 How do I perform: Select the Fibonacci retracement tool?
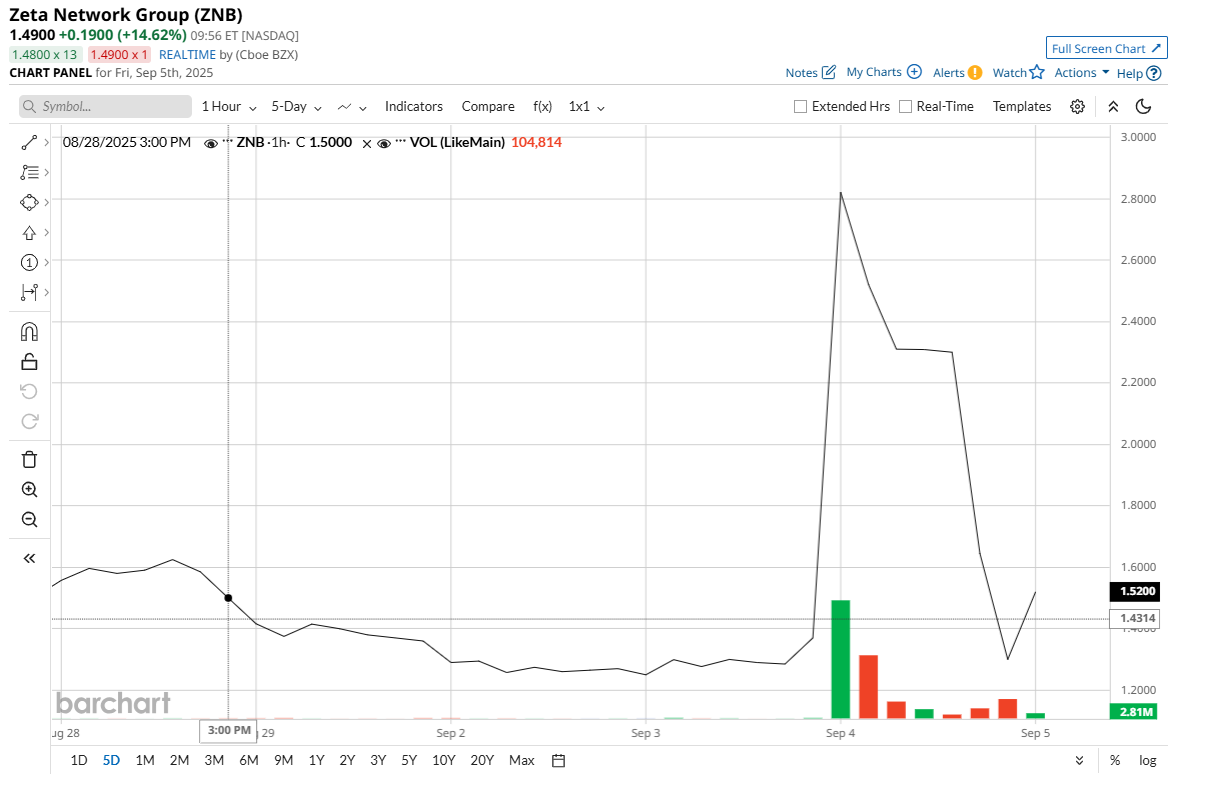(29, 172)
